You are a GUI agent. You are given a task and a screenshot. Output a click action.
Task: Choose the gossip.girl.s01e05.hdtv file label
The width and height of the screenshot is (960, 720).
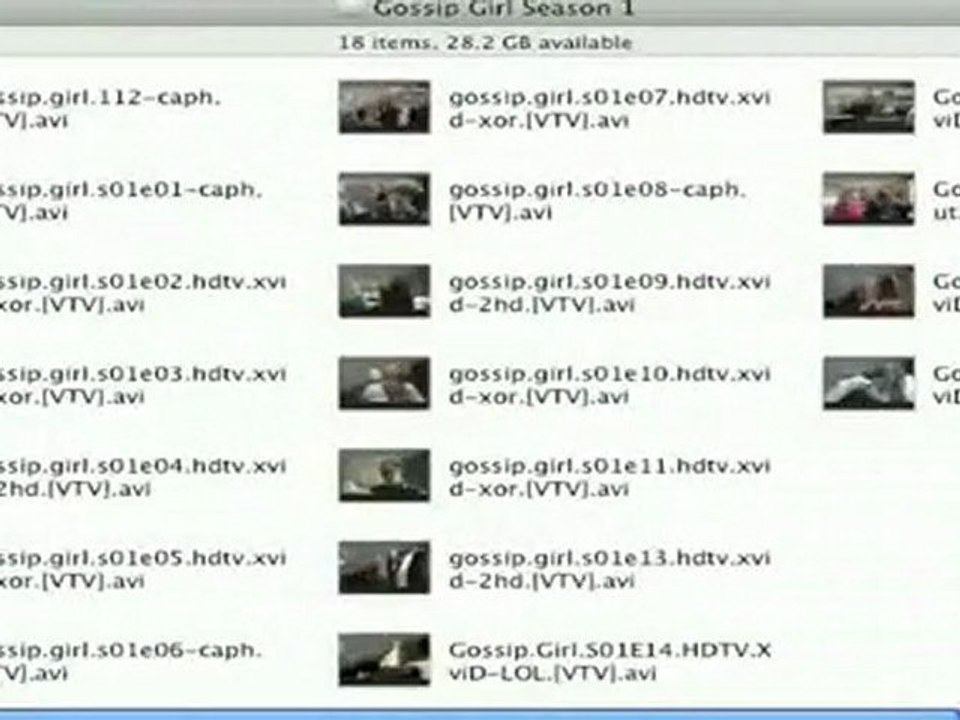coord(143,569)
